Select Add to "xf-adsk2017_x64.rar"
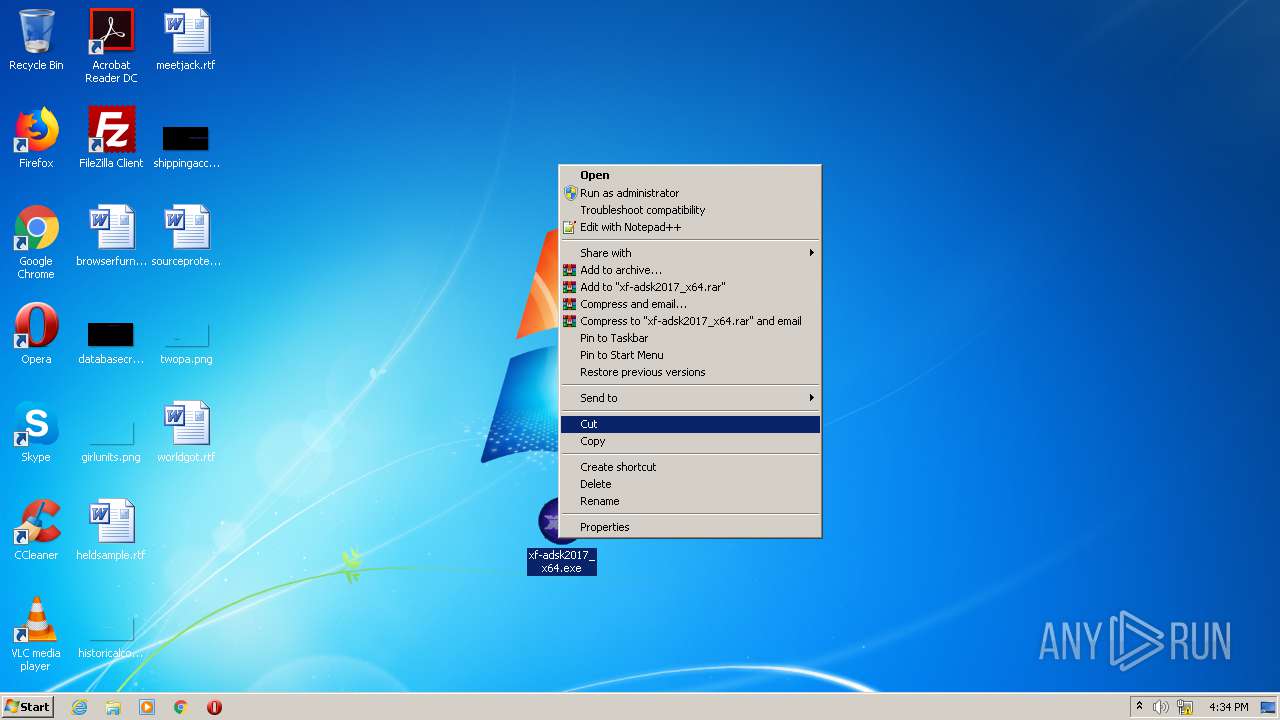Screen dimensions: 1280x720 (690, 287)
